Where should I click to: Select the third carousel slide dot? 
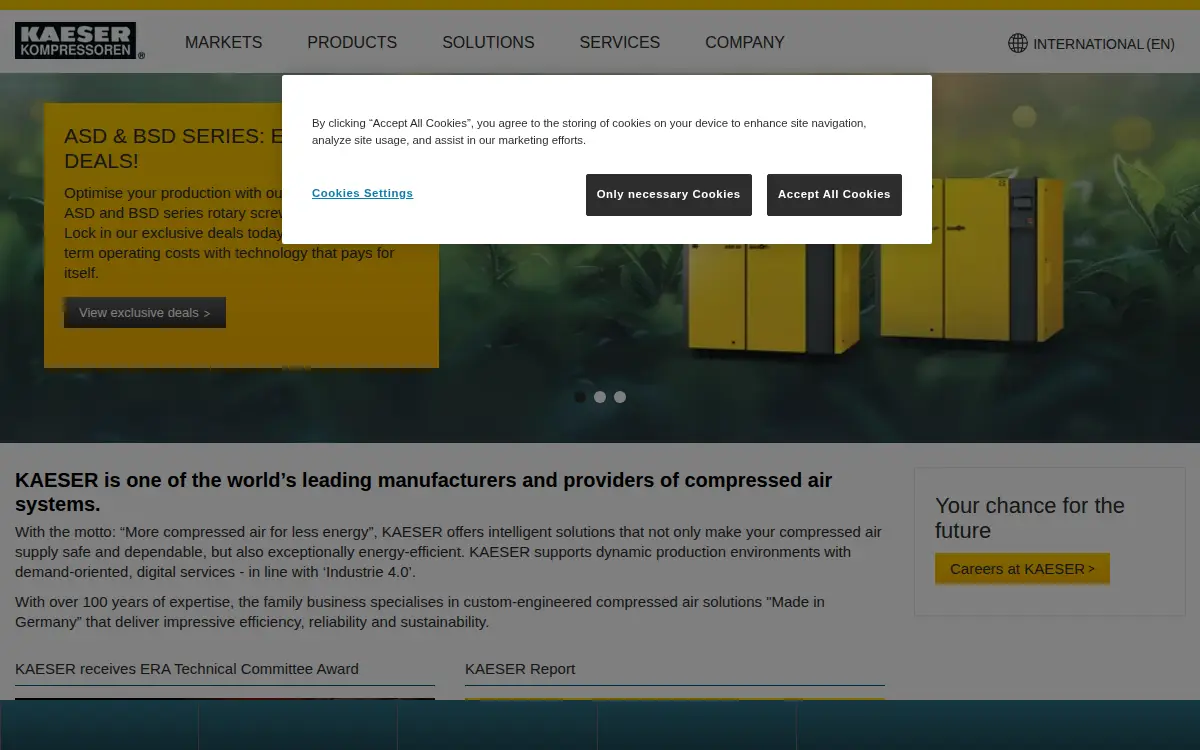tap(620, 397)
